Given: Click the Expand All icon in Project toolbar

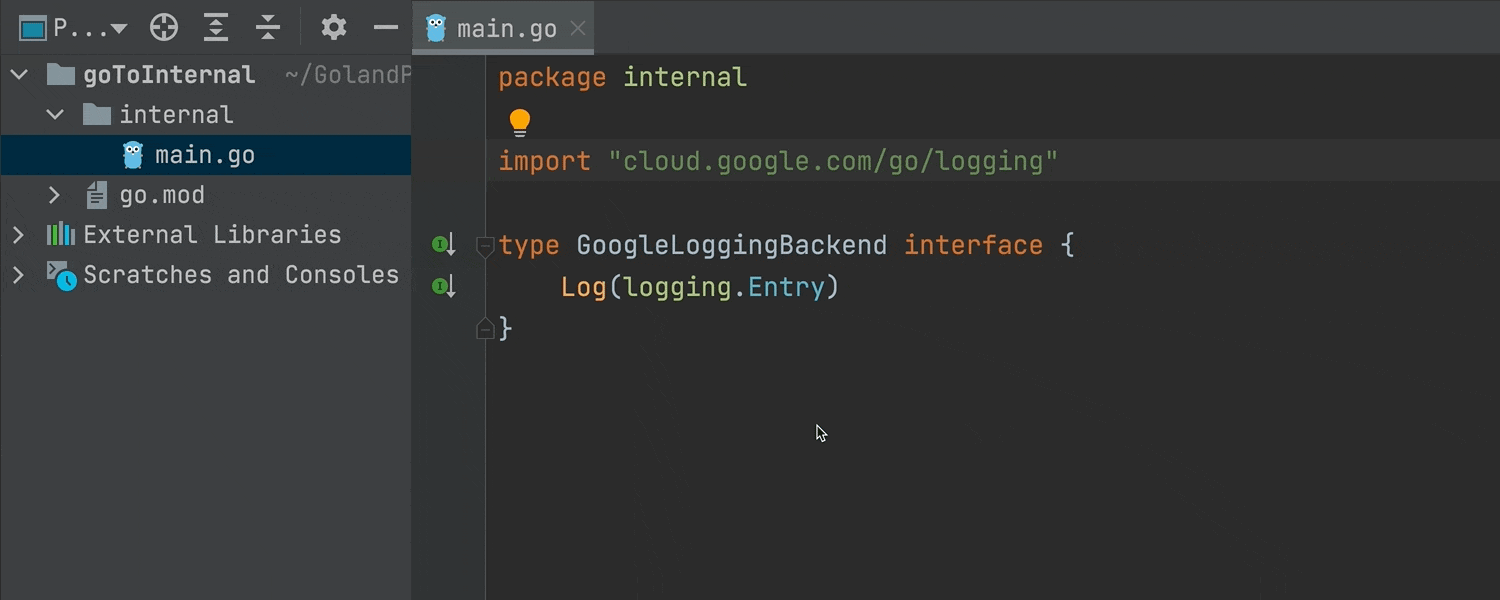Looking at the screenshot, I should [216, 28].
